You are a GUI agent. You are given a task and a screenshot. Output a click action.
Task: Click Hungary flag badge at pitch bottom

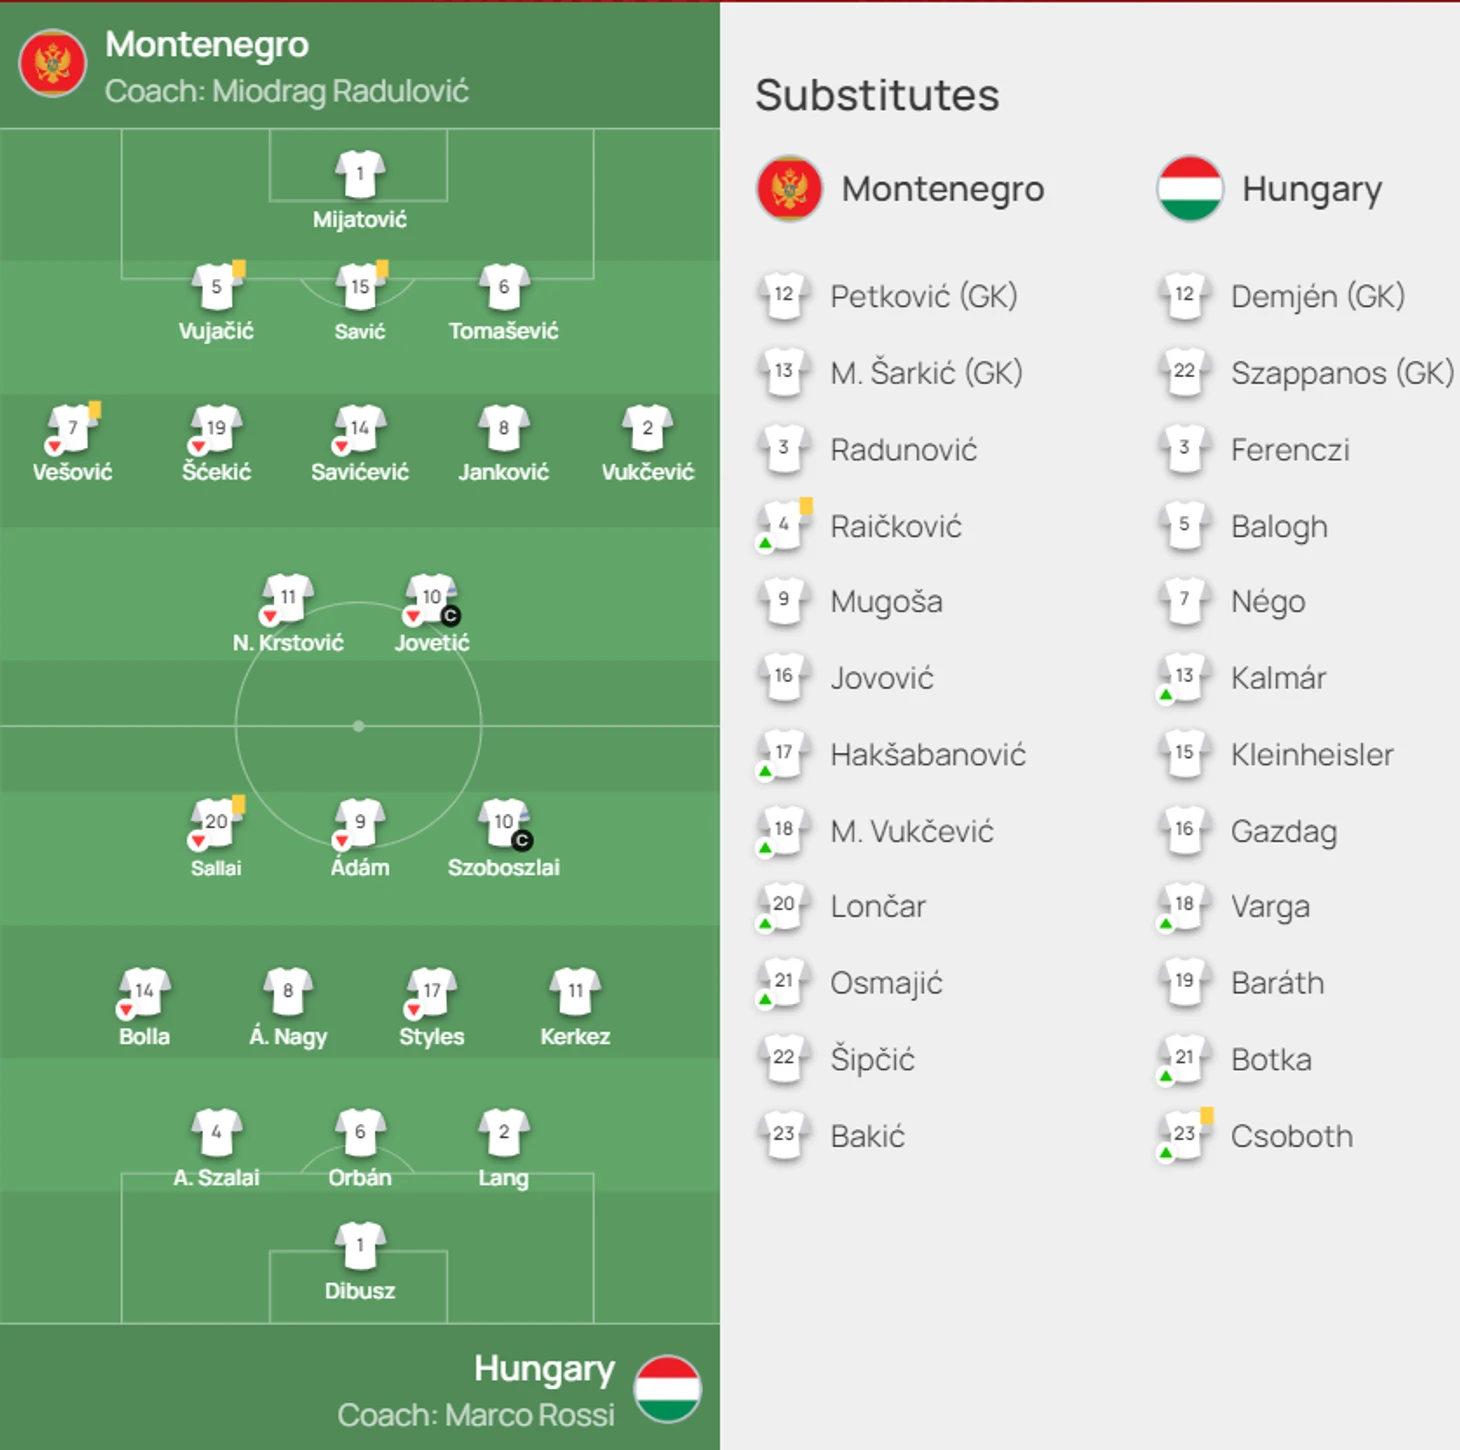[667, 1389]
